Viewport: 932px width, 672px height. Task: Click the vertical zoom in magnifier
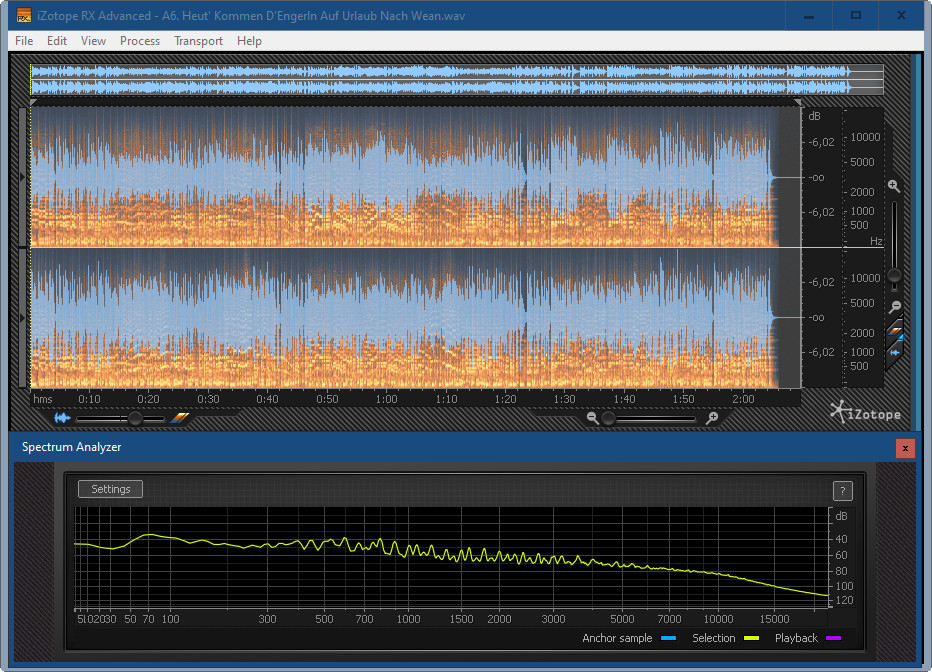[893, 186]
